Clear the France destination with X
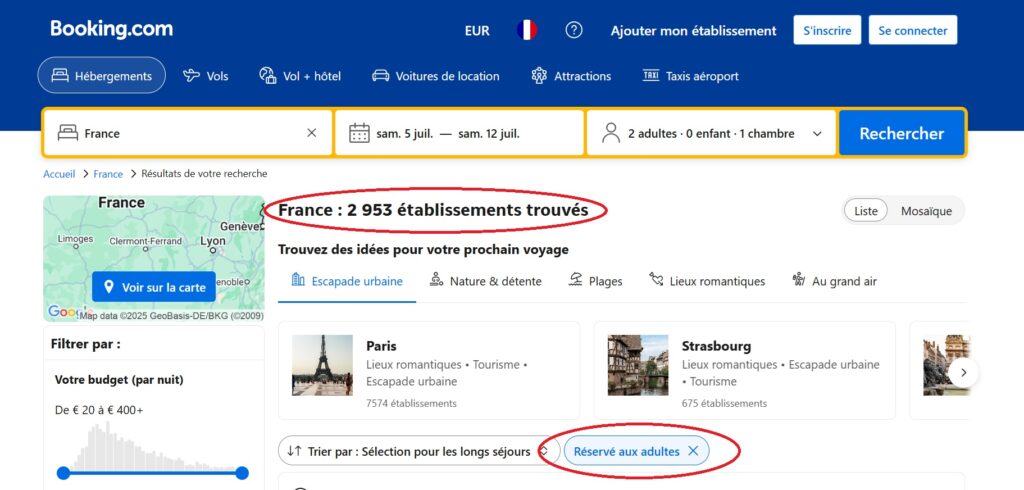This screenshot has width=1024, height=490. tap(312, 133)
